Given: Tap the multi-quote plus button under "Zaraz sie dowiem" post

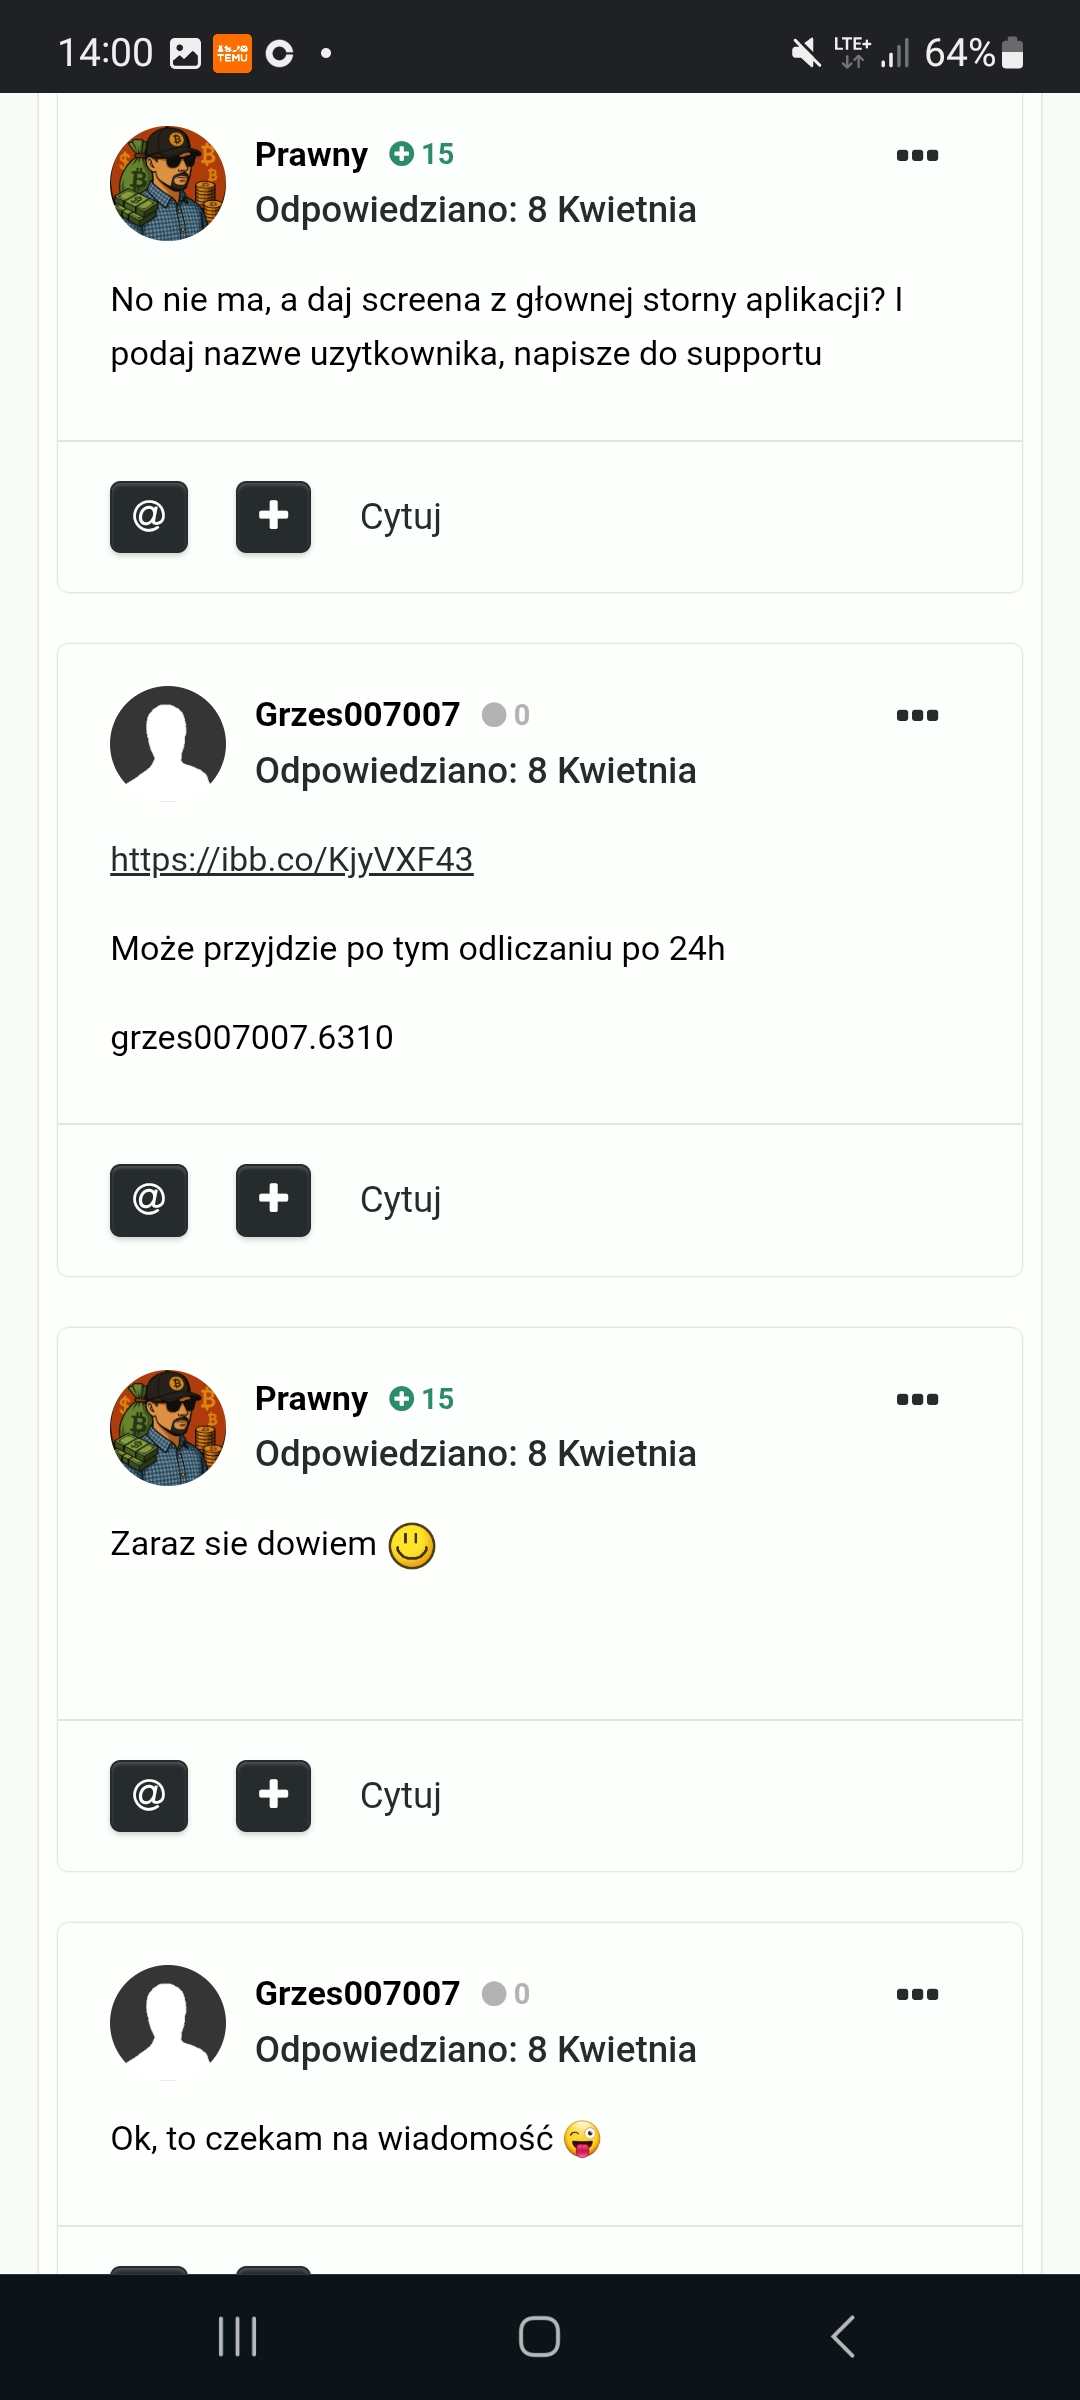Looking at the screenshot, I should tap(273, 1796).
